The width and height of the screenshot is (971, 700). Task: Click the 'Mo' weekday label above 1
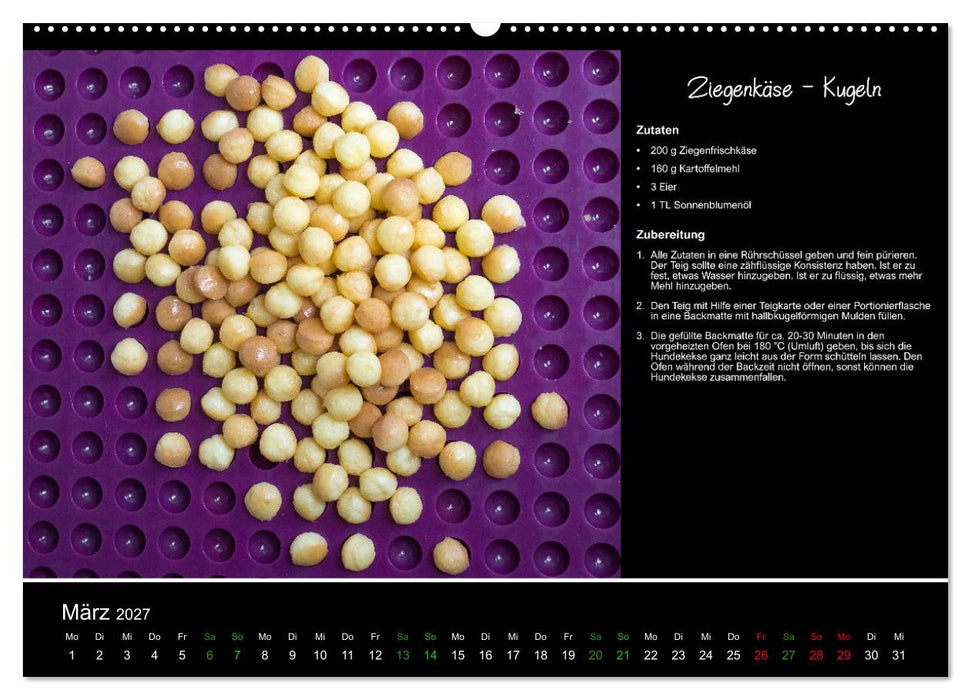pyautogui.click(x=72, y=637)
